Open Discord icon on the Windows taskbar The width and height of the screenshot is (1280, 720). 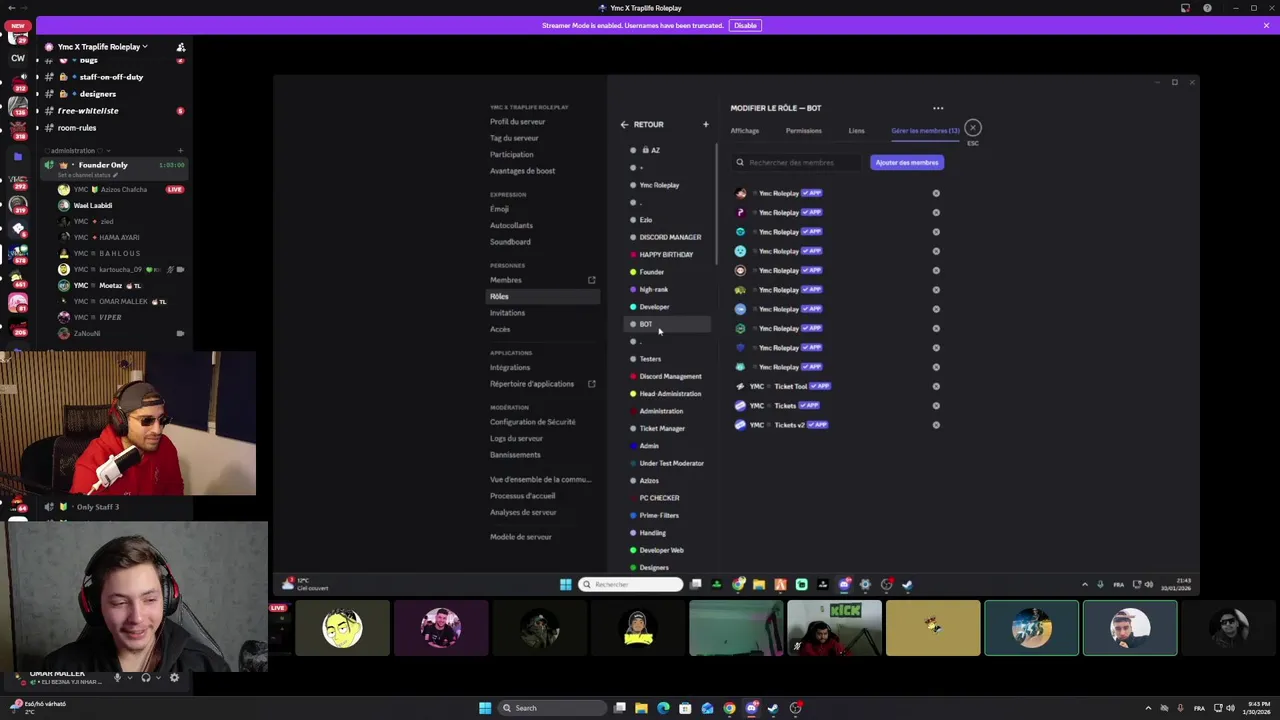coord(751,708)
